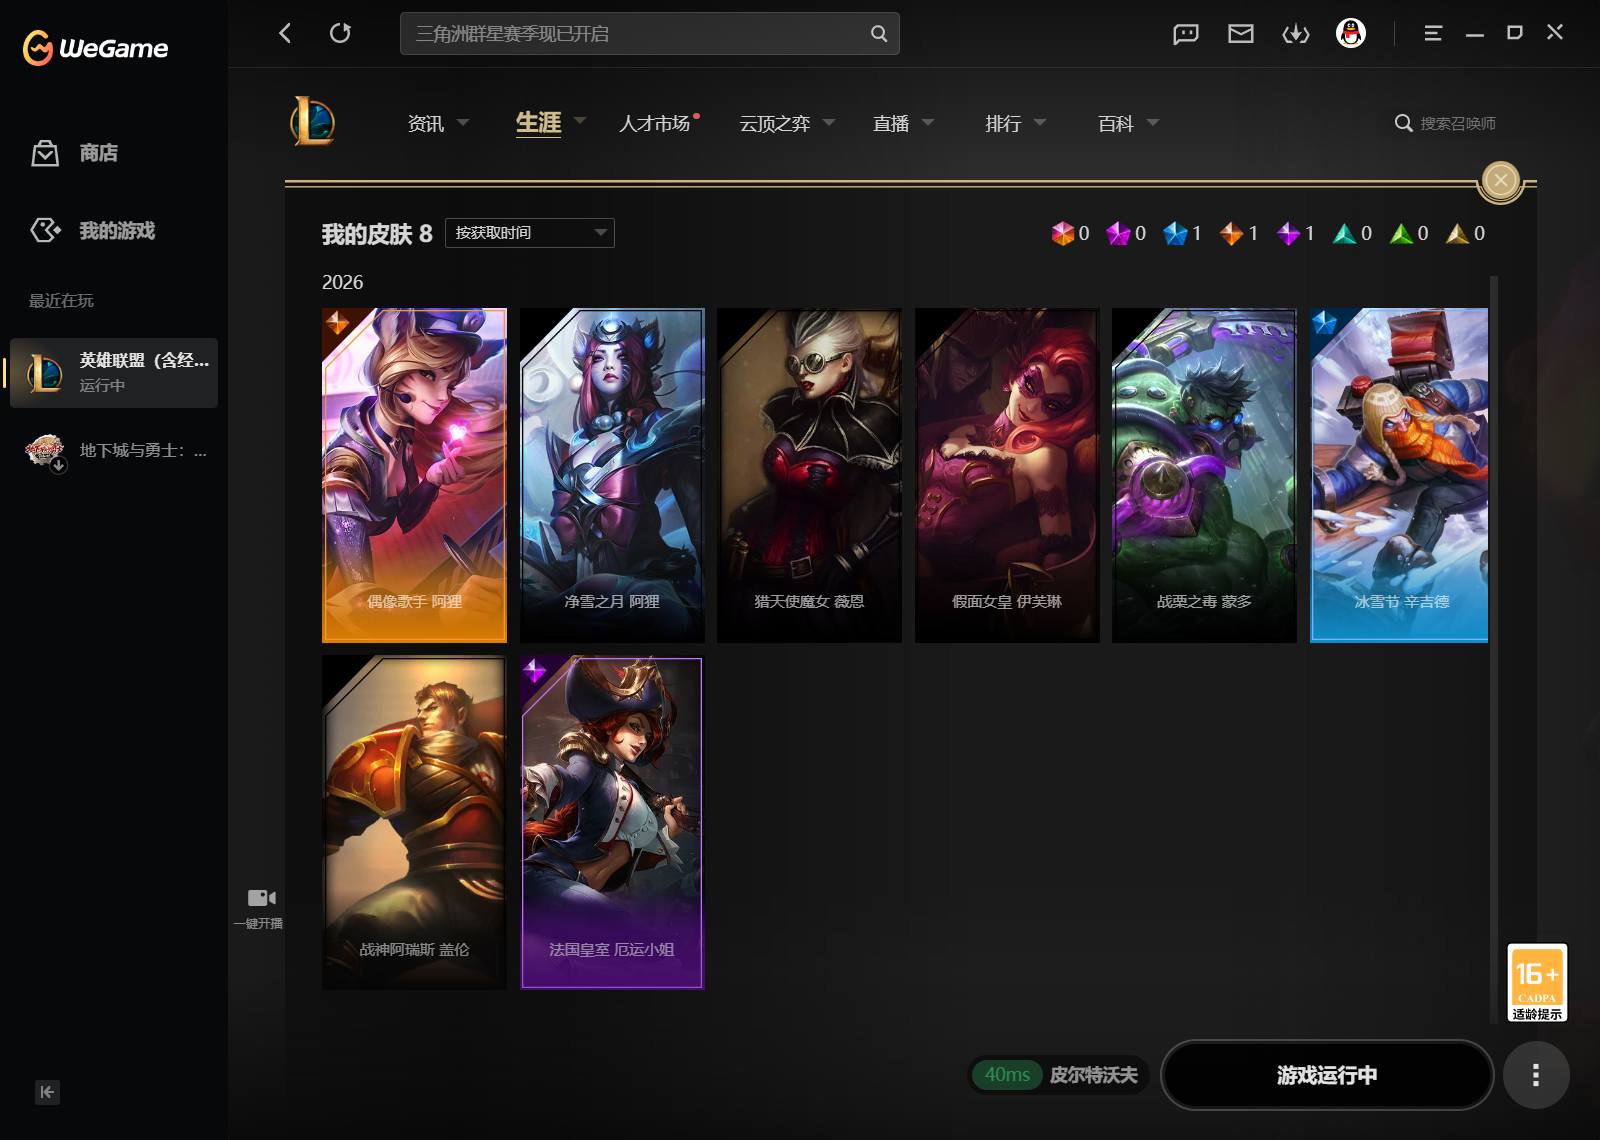This screenshot has width=1600, height=1140.
Task: Select 地下城与勇士 in recently played
Action: tap(114, 451)
